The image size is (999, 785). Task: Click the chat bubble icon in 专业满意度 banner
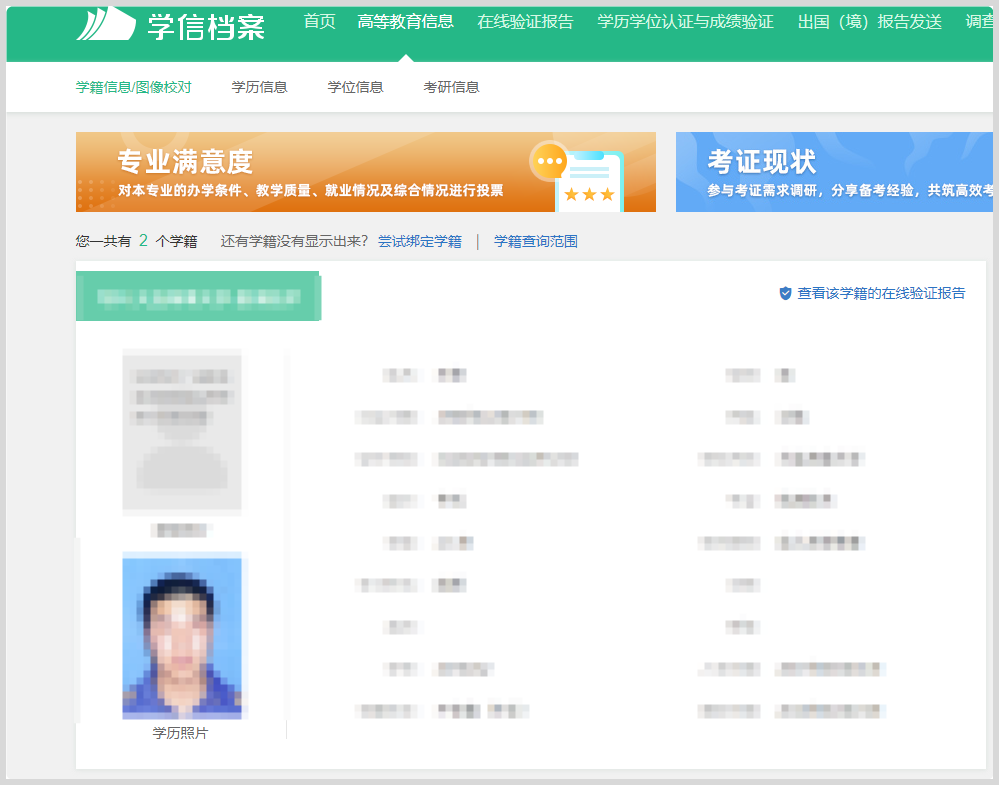click(549, 161)
